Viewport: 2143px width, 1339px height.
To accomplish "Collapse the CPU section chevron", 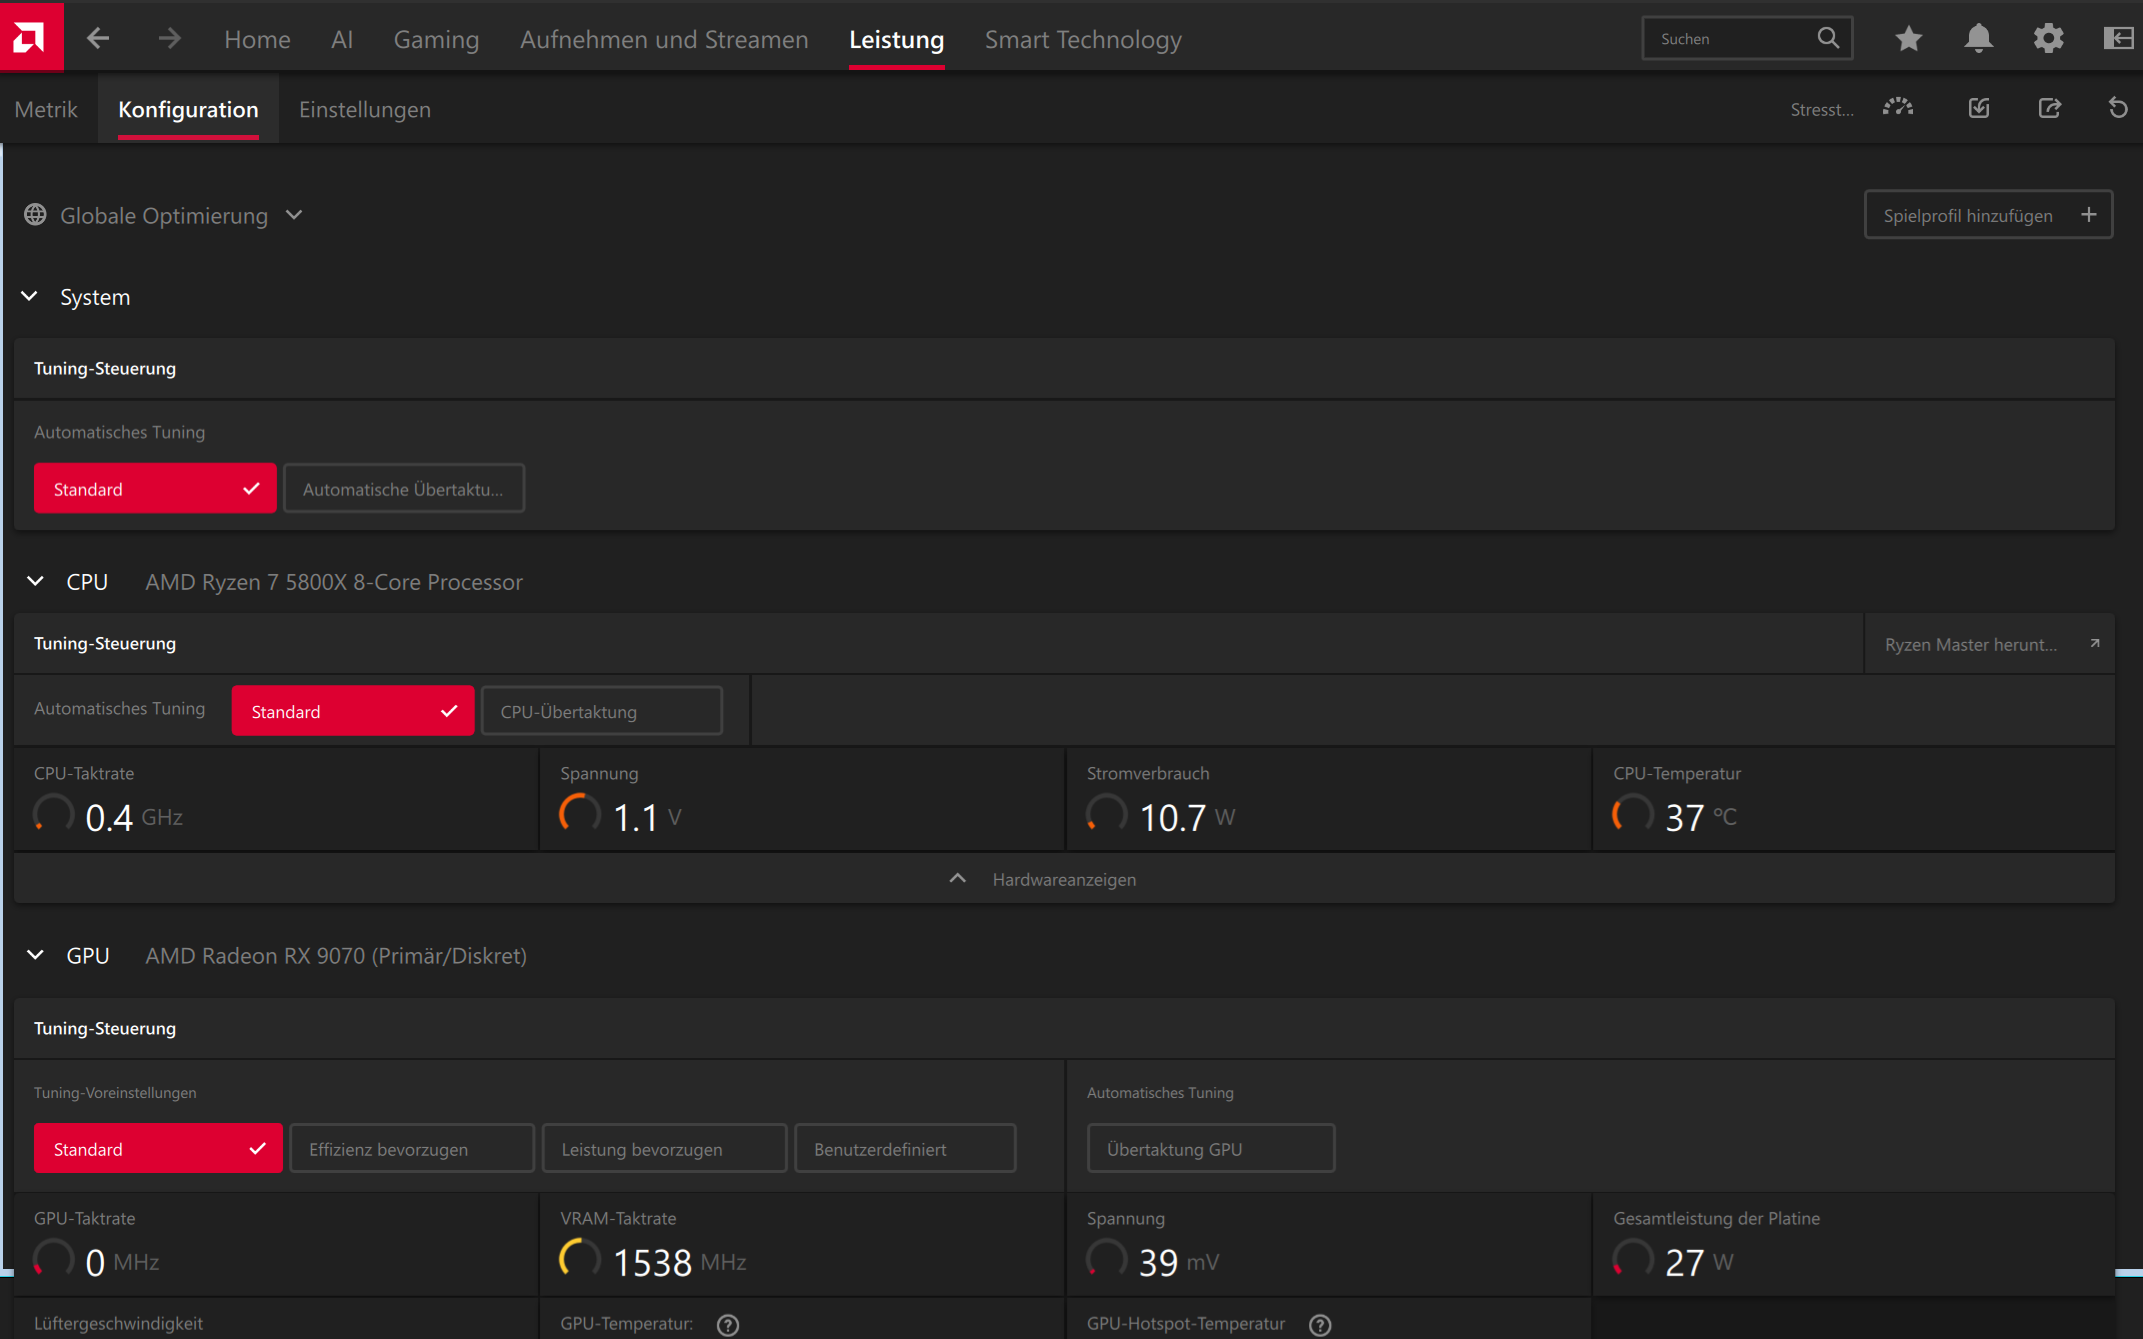I will 36,582.
